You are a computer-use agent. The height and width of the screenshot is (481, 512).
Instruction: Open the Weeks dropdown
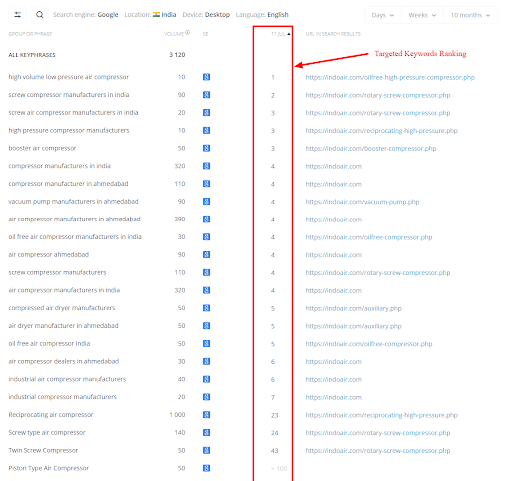pos(422,15)
